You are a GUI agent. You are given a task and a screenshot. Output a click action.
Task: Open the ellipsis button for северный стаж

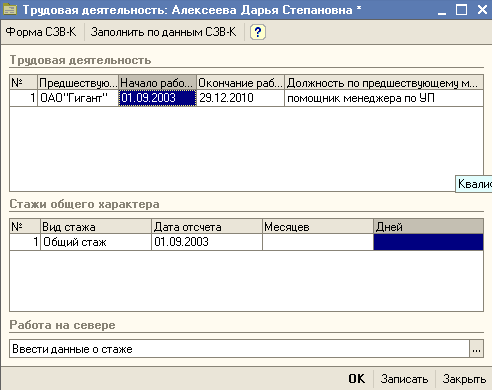[x=476, y=349]
